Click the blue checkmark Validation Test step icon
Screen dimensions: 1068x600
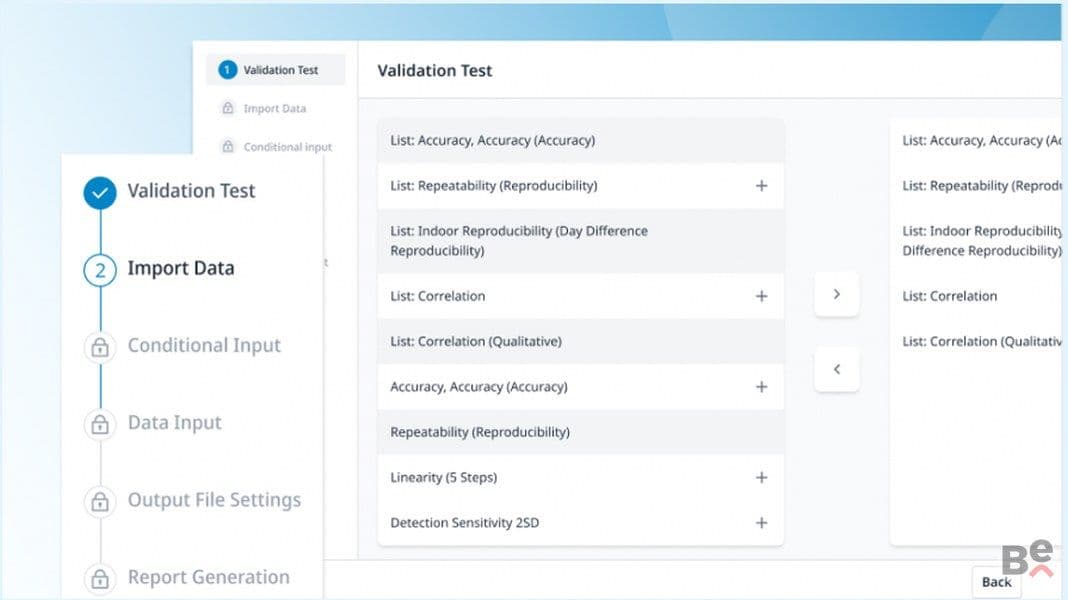100,193
